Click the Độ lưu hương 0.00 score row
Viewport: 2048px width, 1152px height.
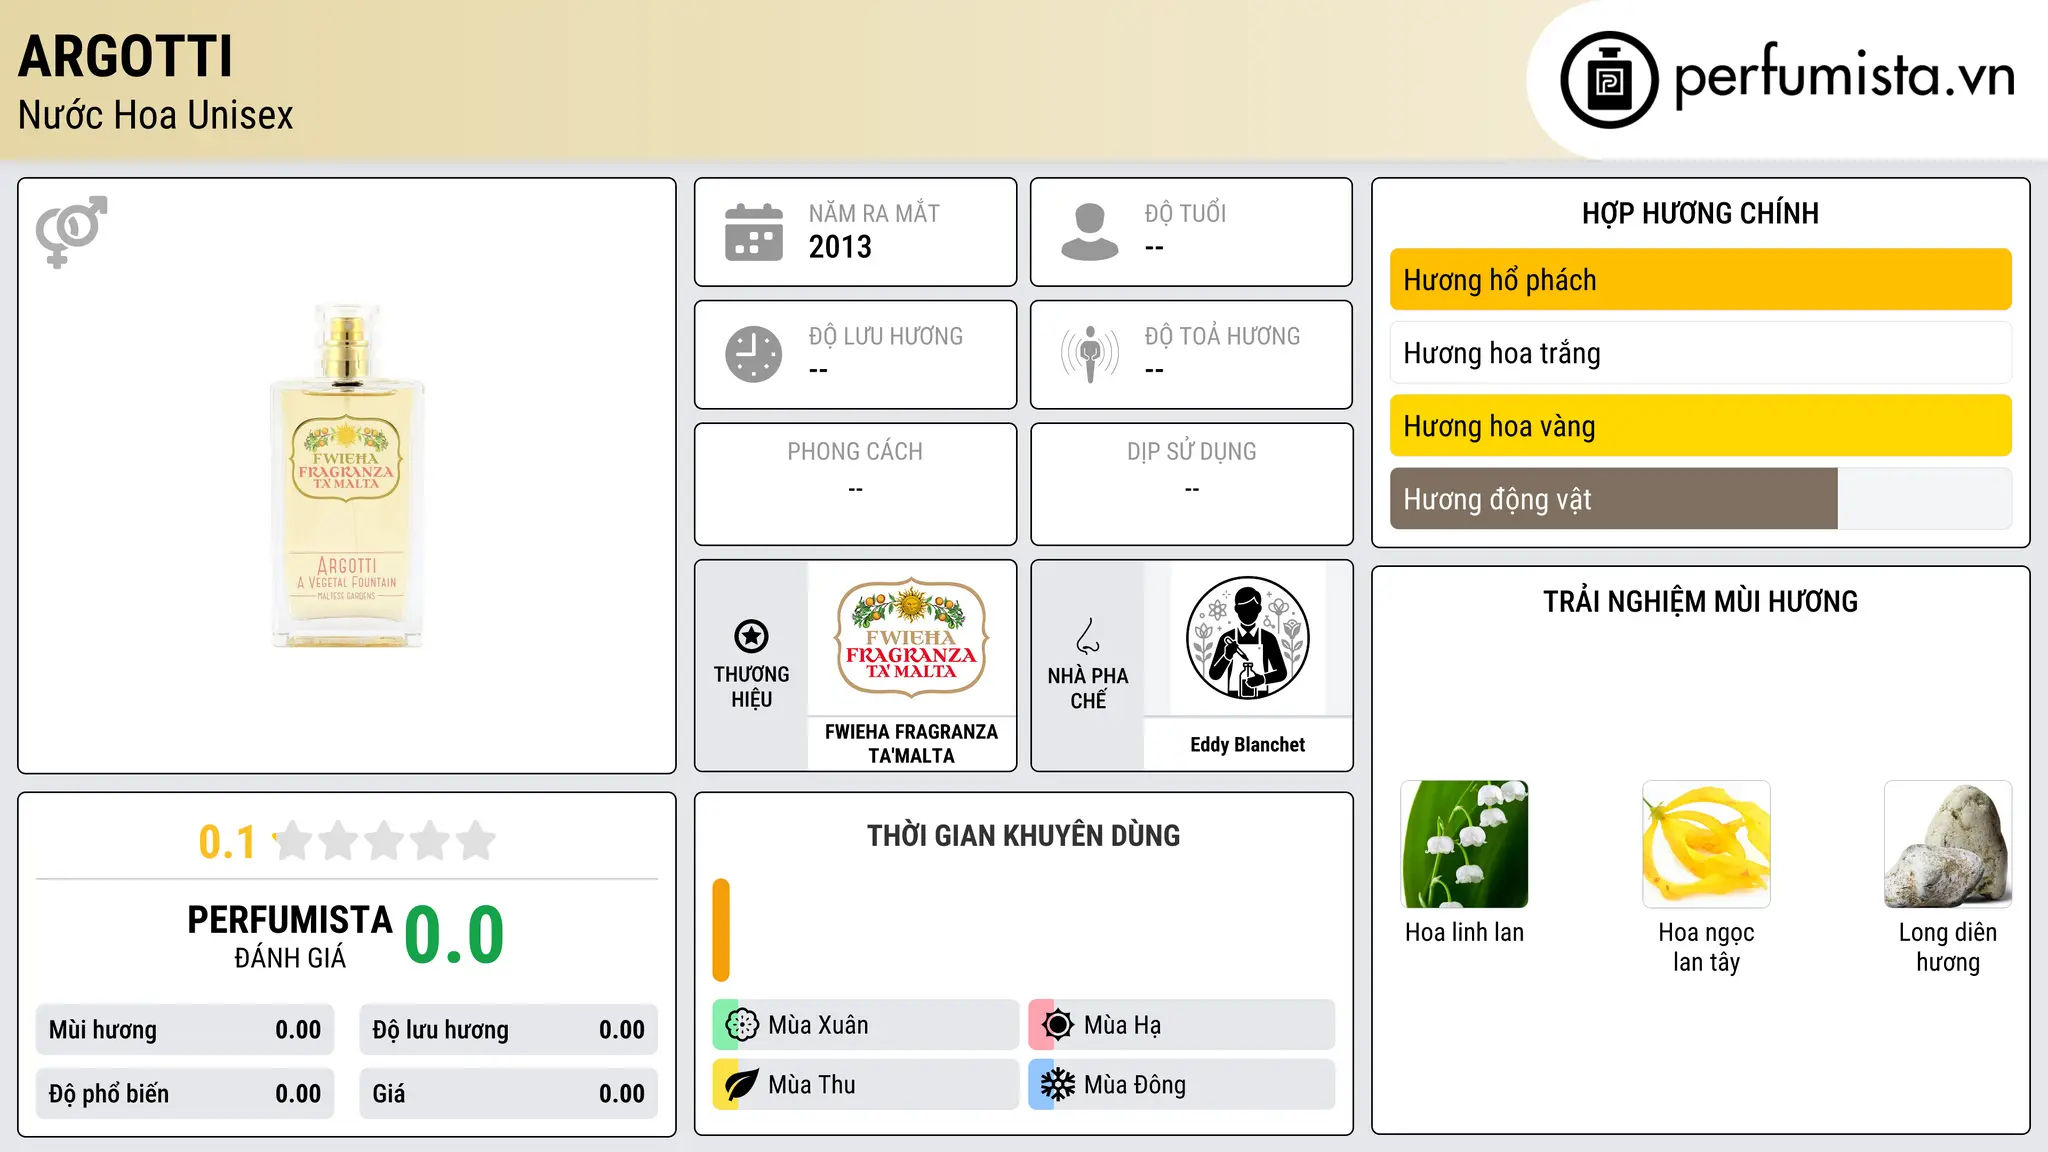[x=508, y=1030]
